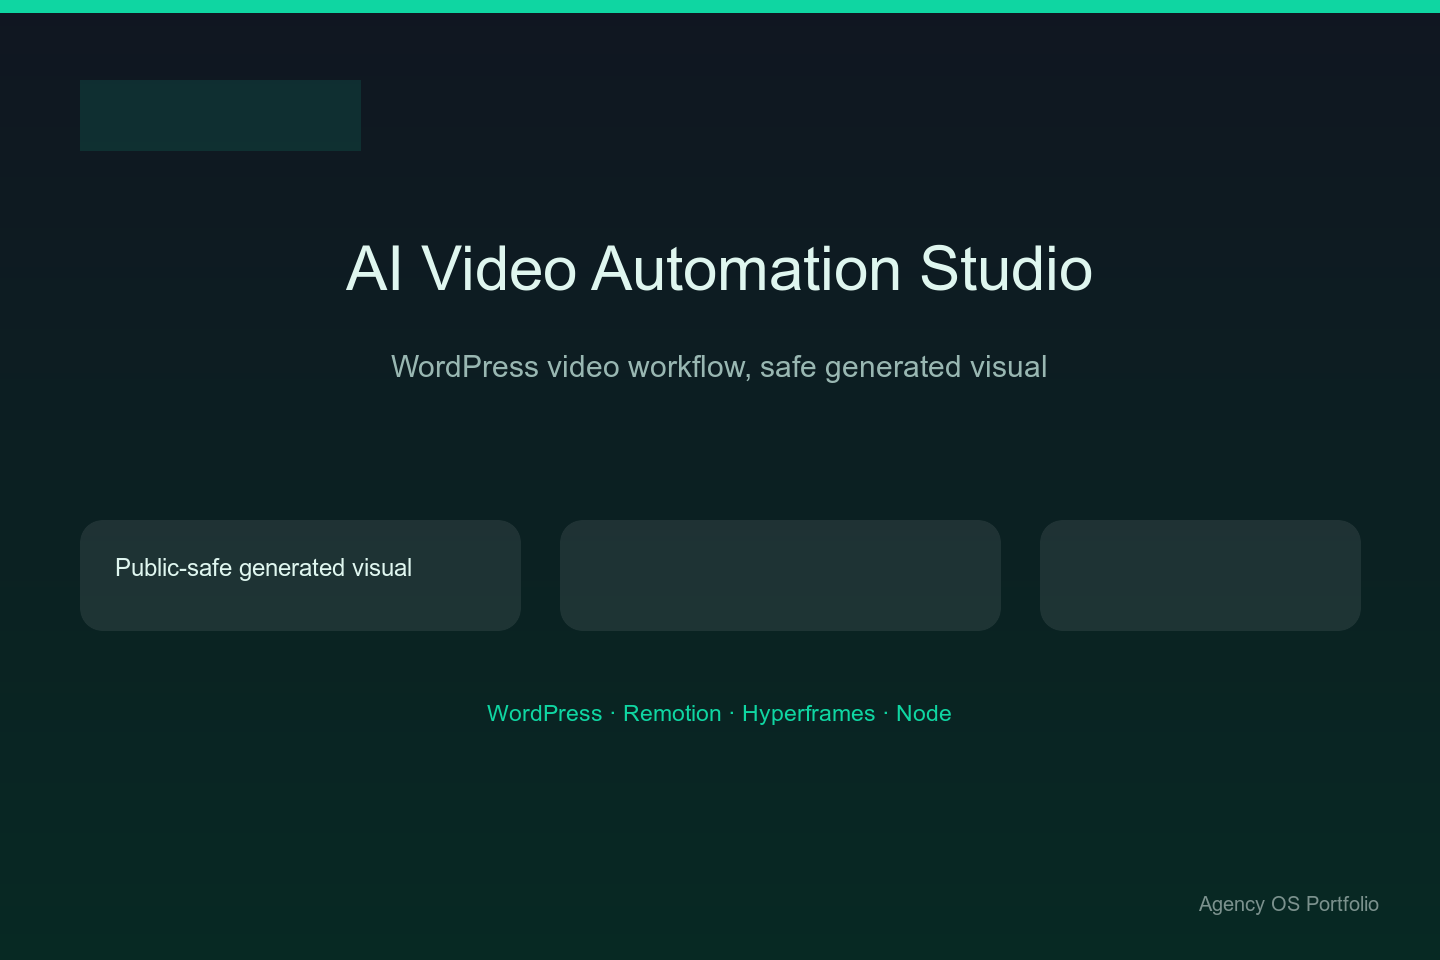Screen dimensions: 1440x960
Task: Open the Public-safe generated visual card
Action: (300, 575)
